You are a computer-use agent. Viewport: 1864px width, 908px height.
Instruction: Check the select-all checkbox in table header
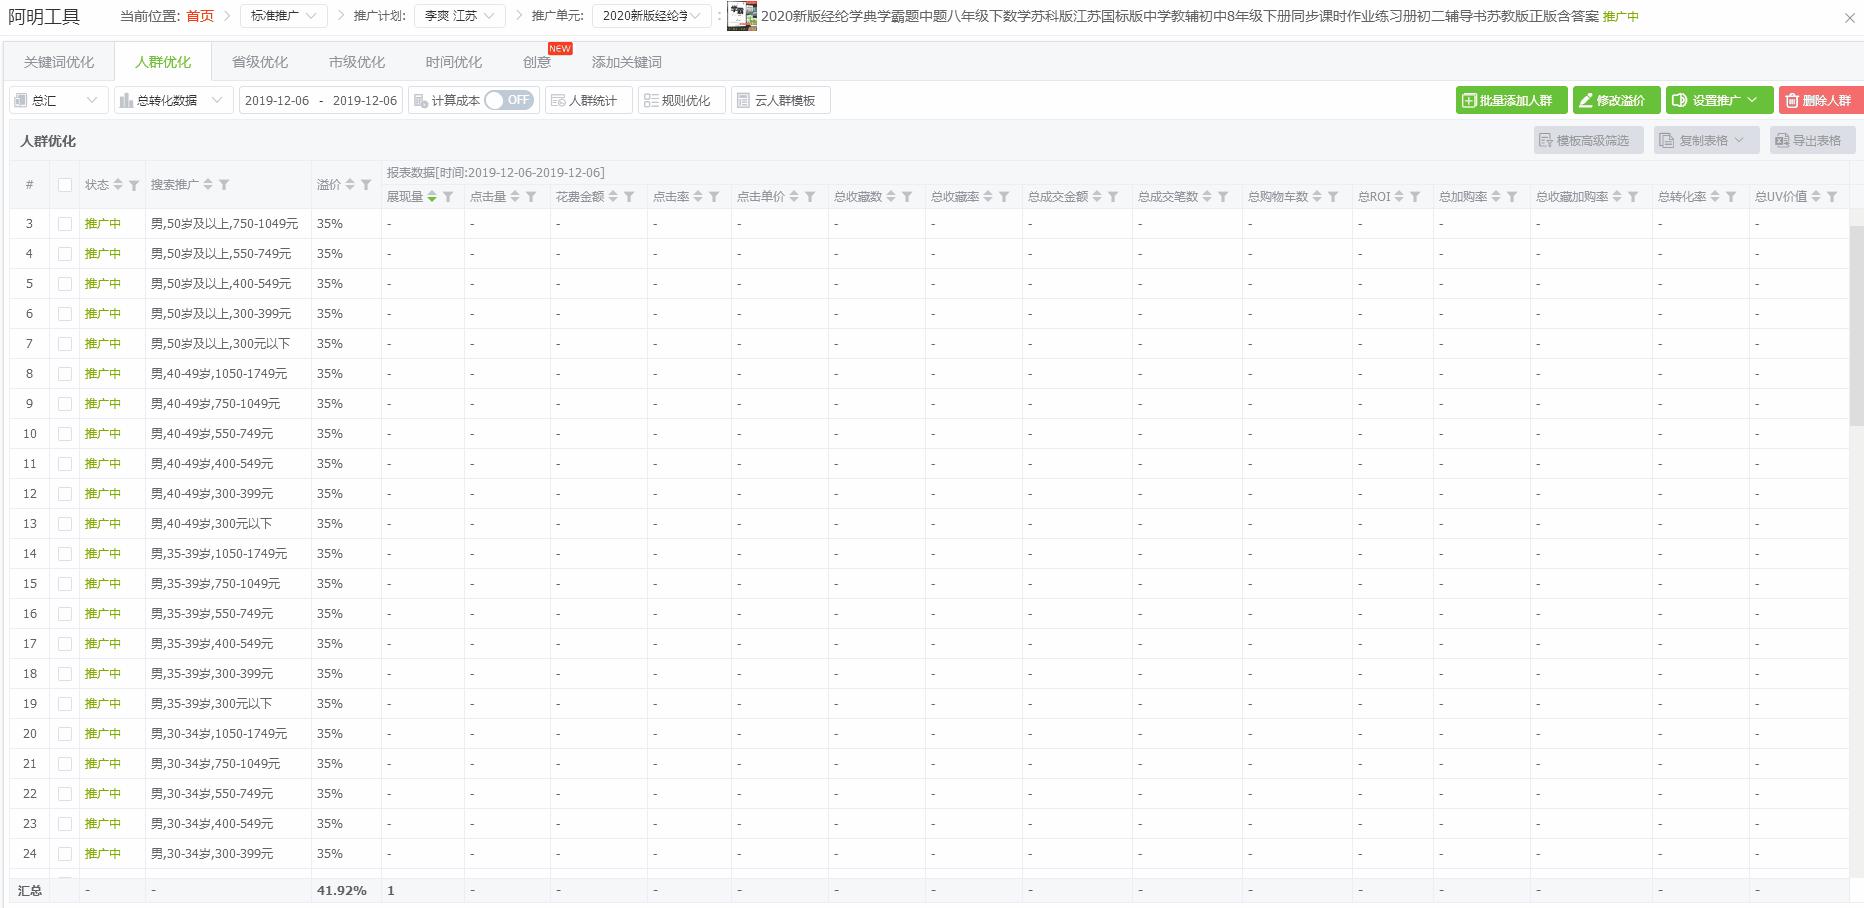(66, 184)
